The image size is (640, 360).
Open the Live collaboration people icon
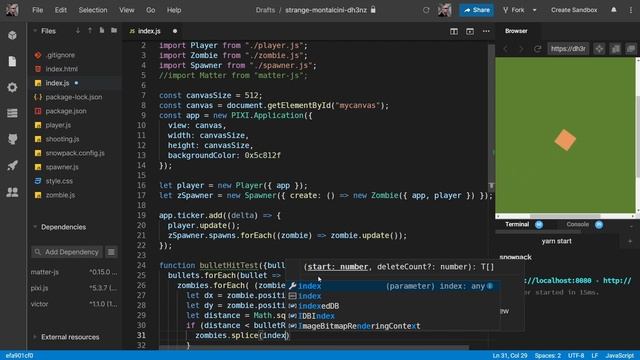pyautogui.click(x=12, y=192)
